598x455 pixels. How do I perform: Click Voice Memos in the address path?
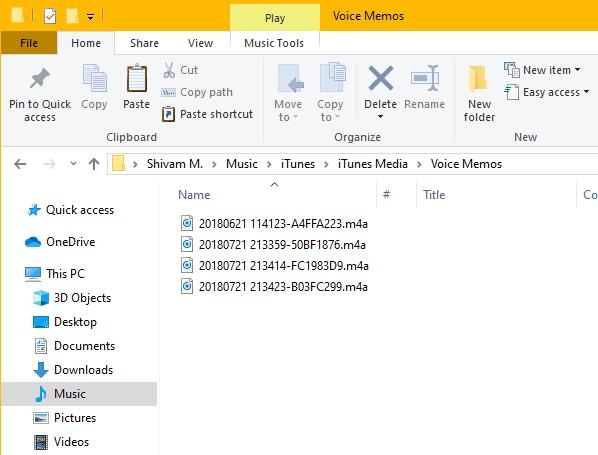466,164
